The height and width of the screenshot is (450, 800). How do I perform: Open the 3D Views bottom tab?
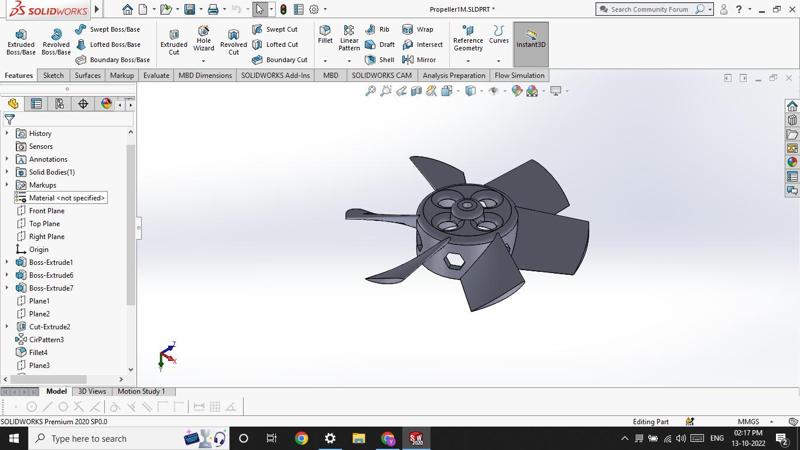[92, 391]
